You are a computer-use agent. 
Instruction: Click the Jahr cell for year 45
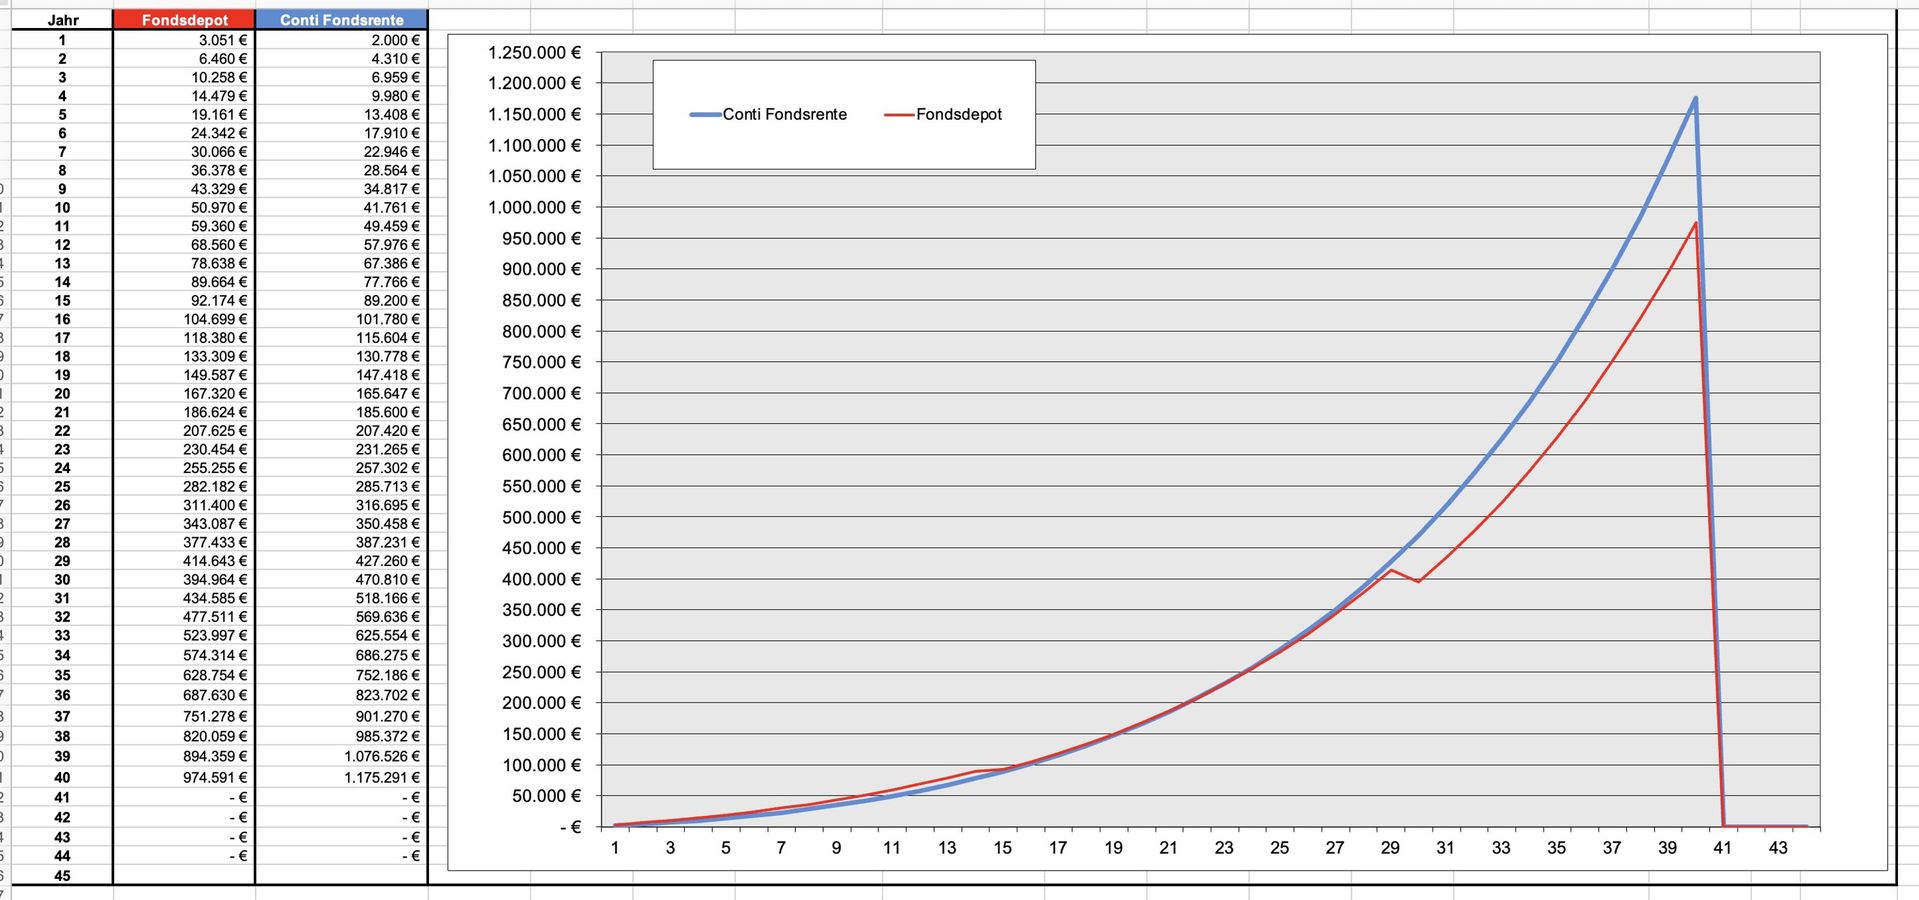click(x=62, y=875)
